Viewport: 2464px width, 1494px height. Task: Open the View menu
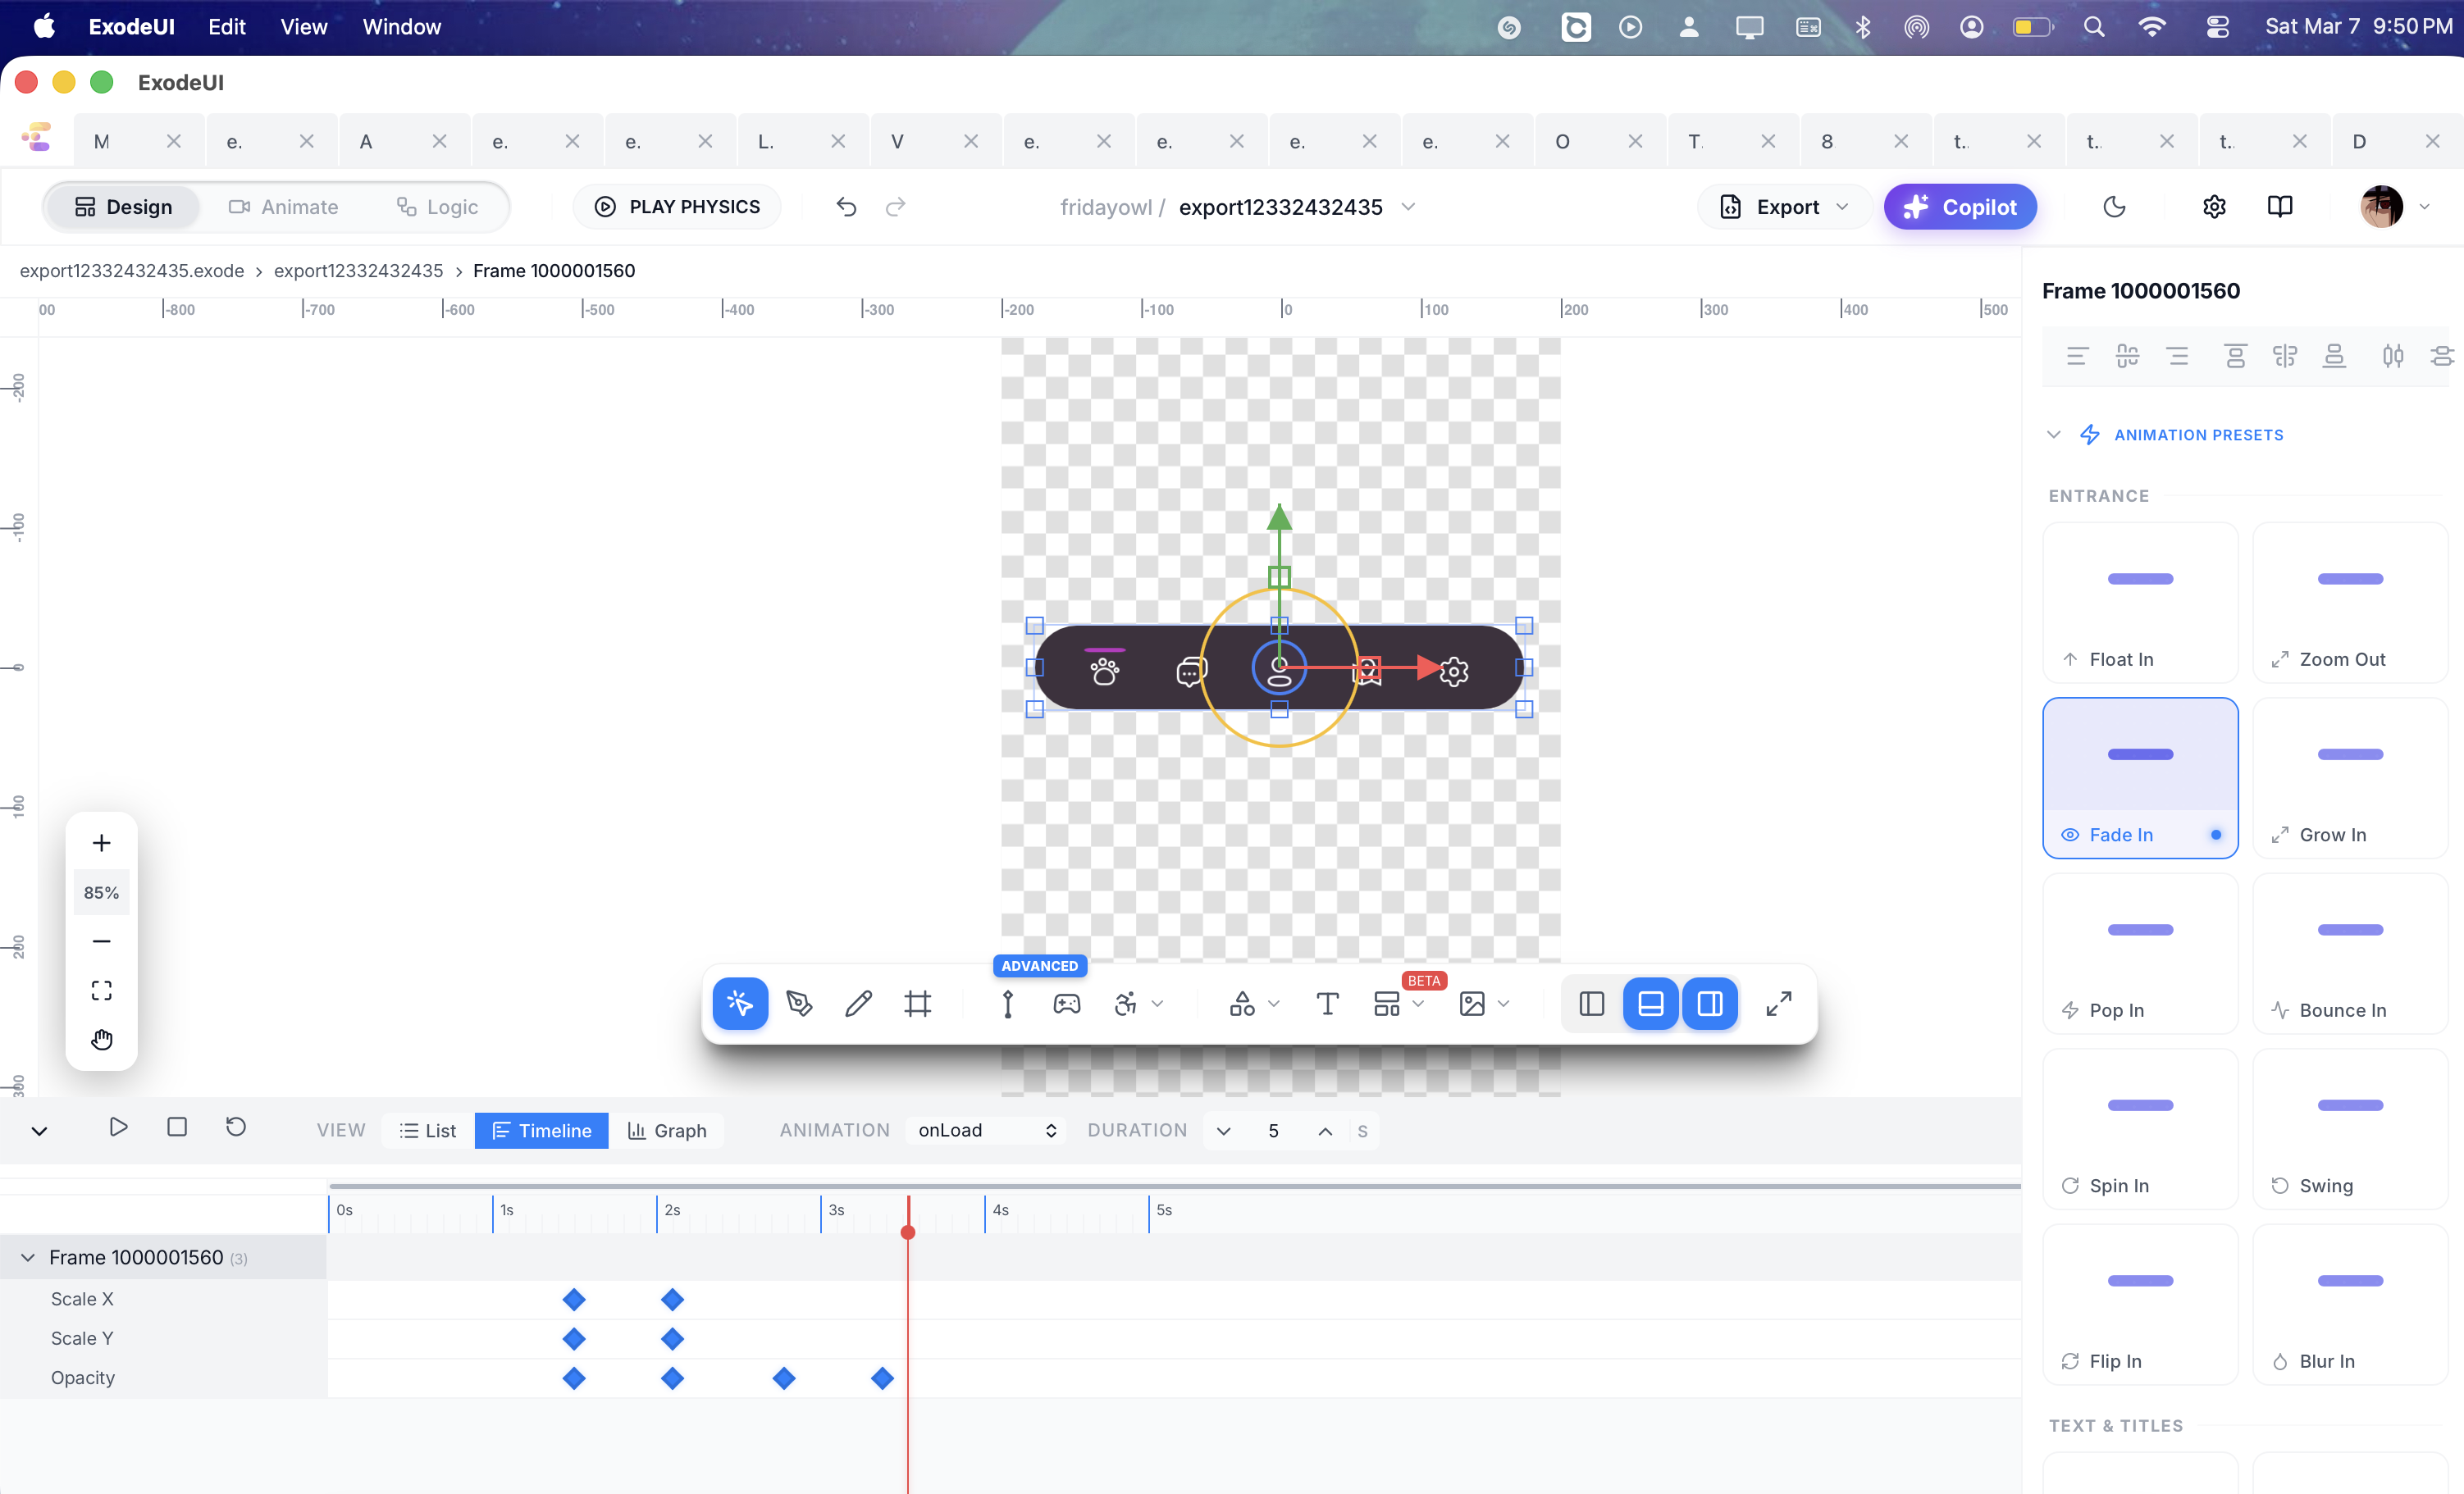click(x=303, y=27)
